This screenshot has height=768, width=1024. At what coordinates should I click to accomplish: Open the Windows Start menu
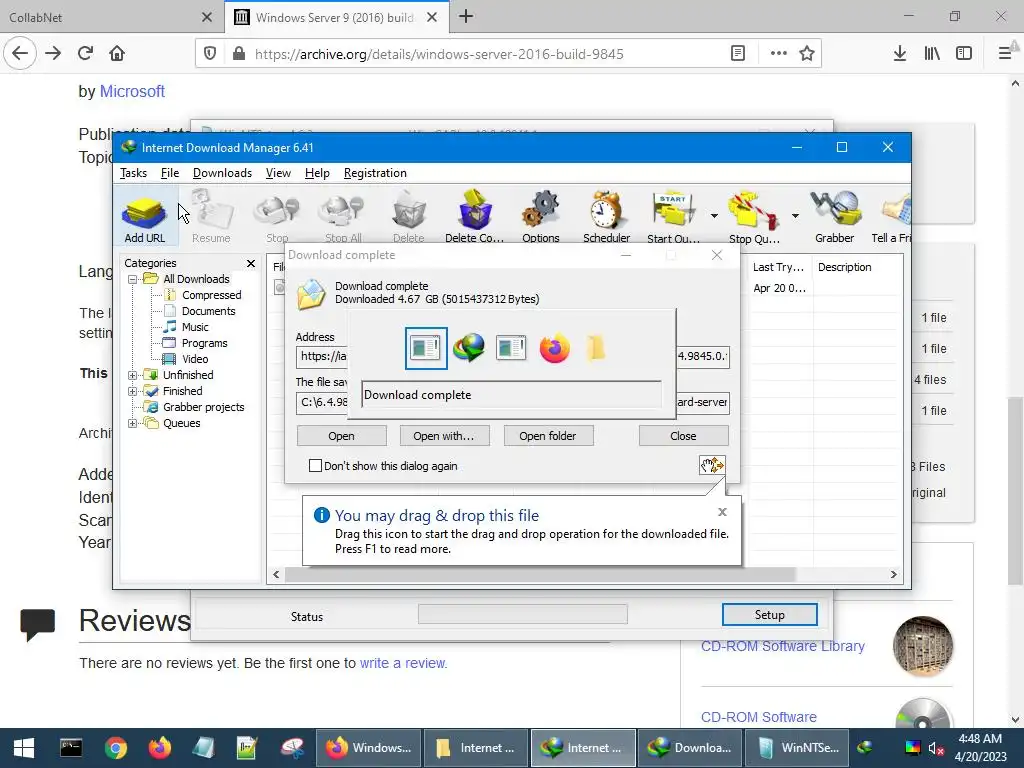point(24,748)
